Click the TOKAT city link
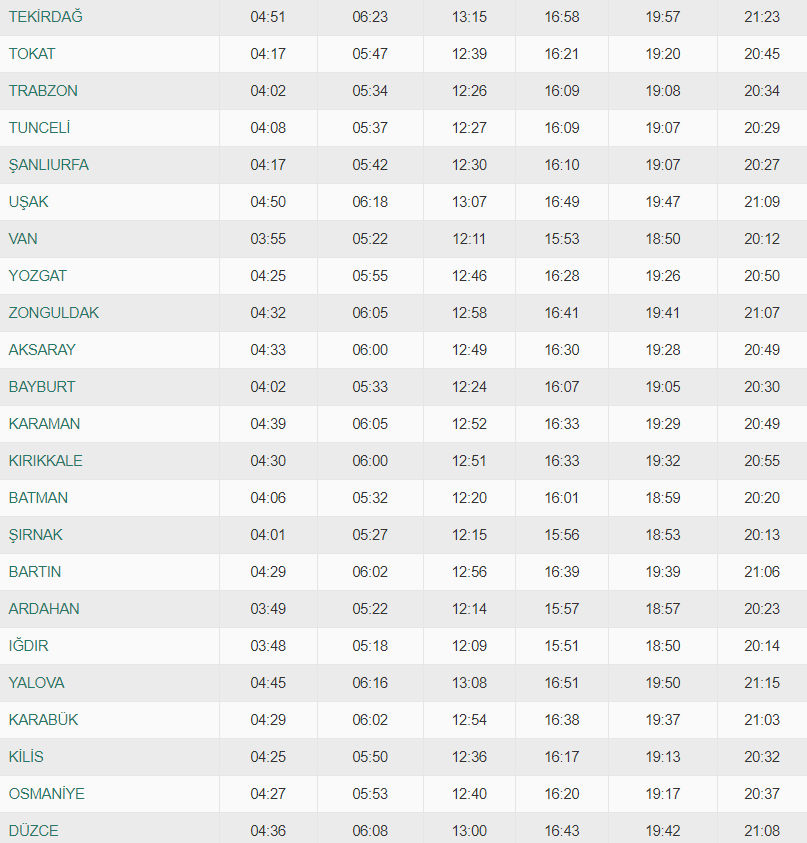This screenshot has height=843, width=807. tap(32, 54)
